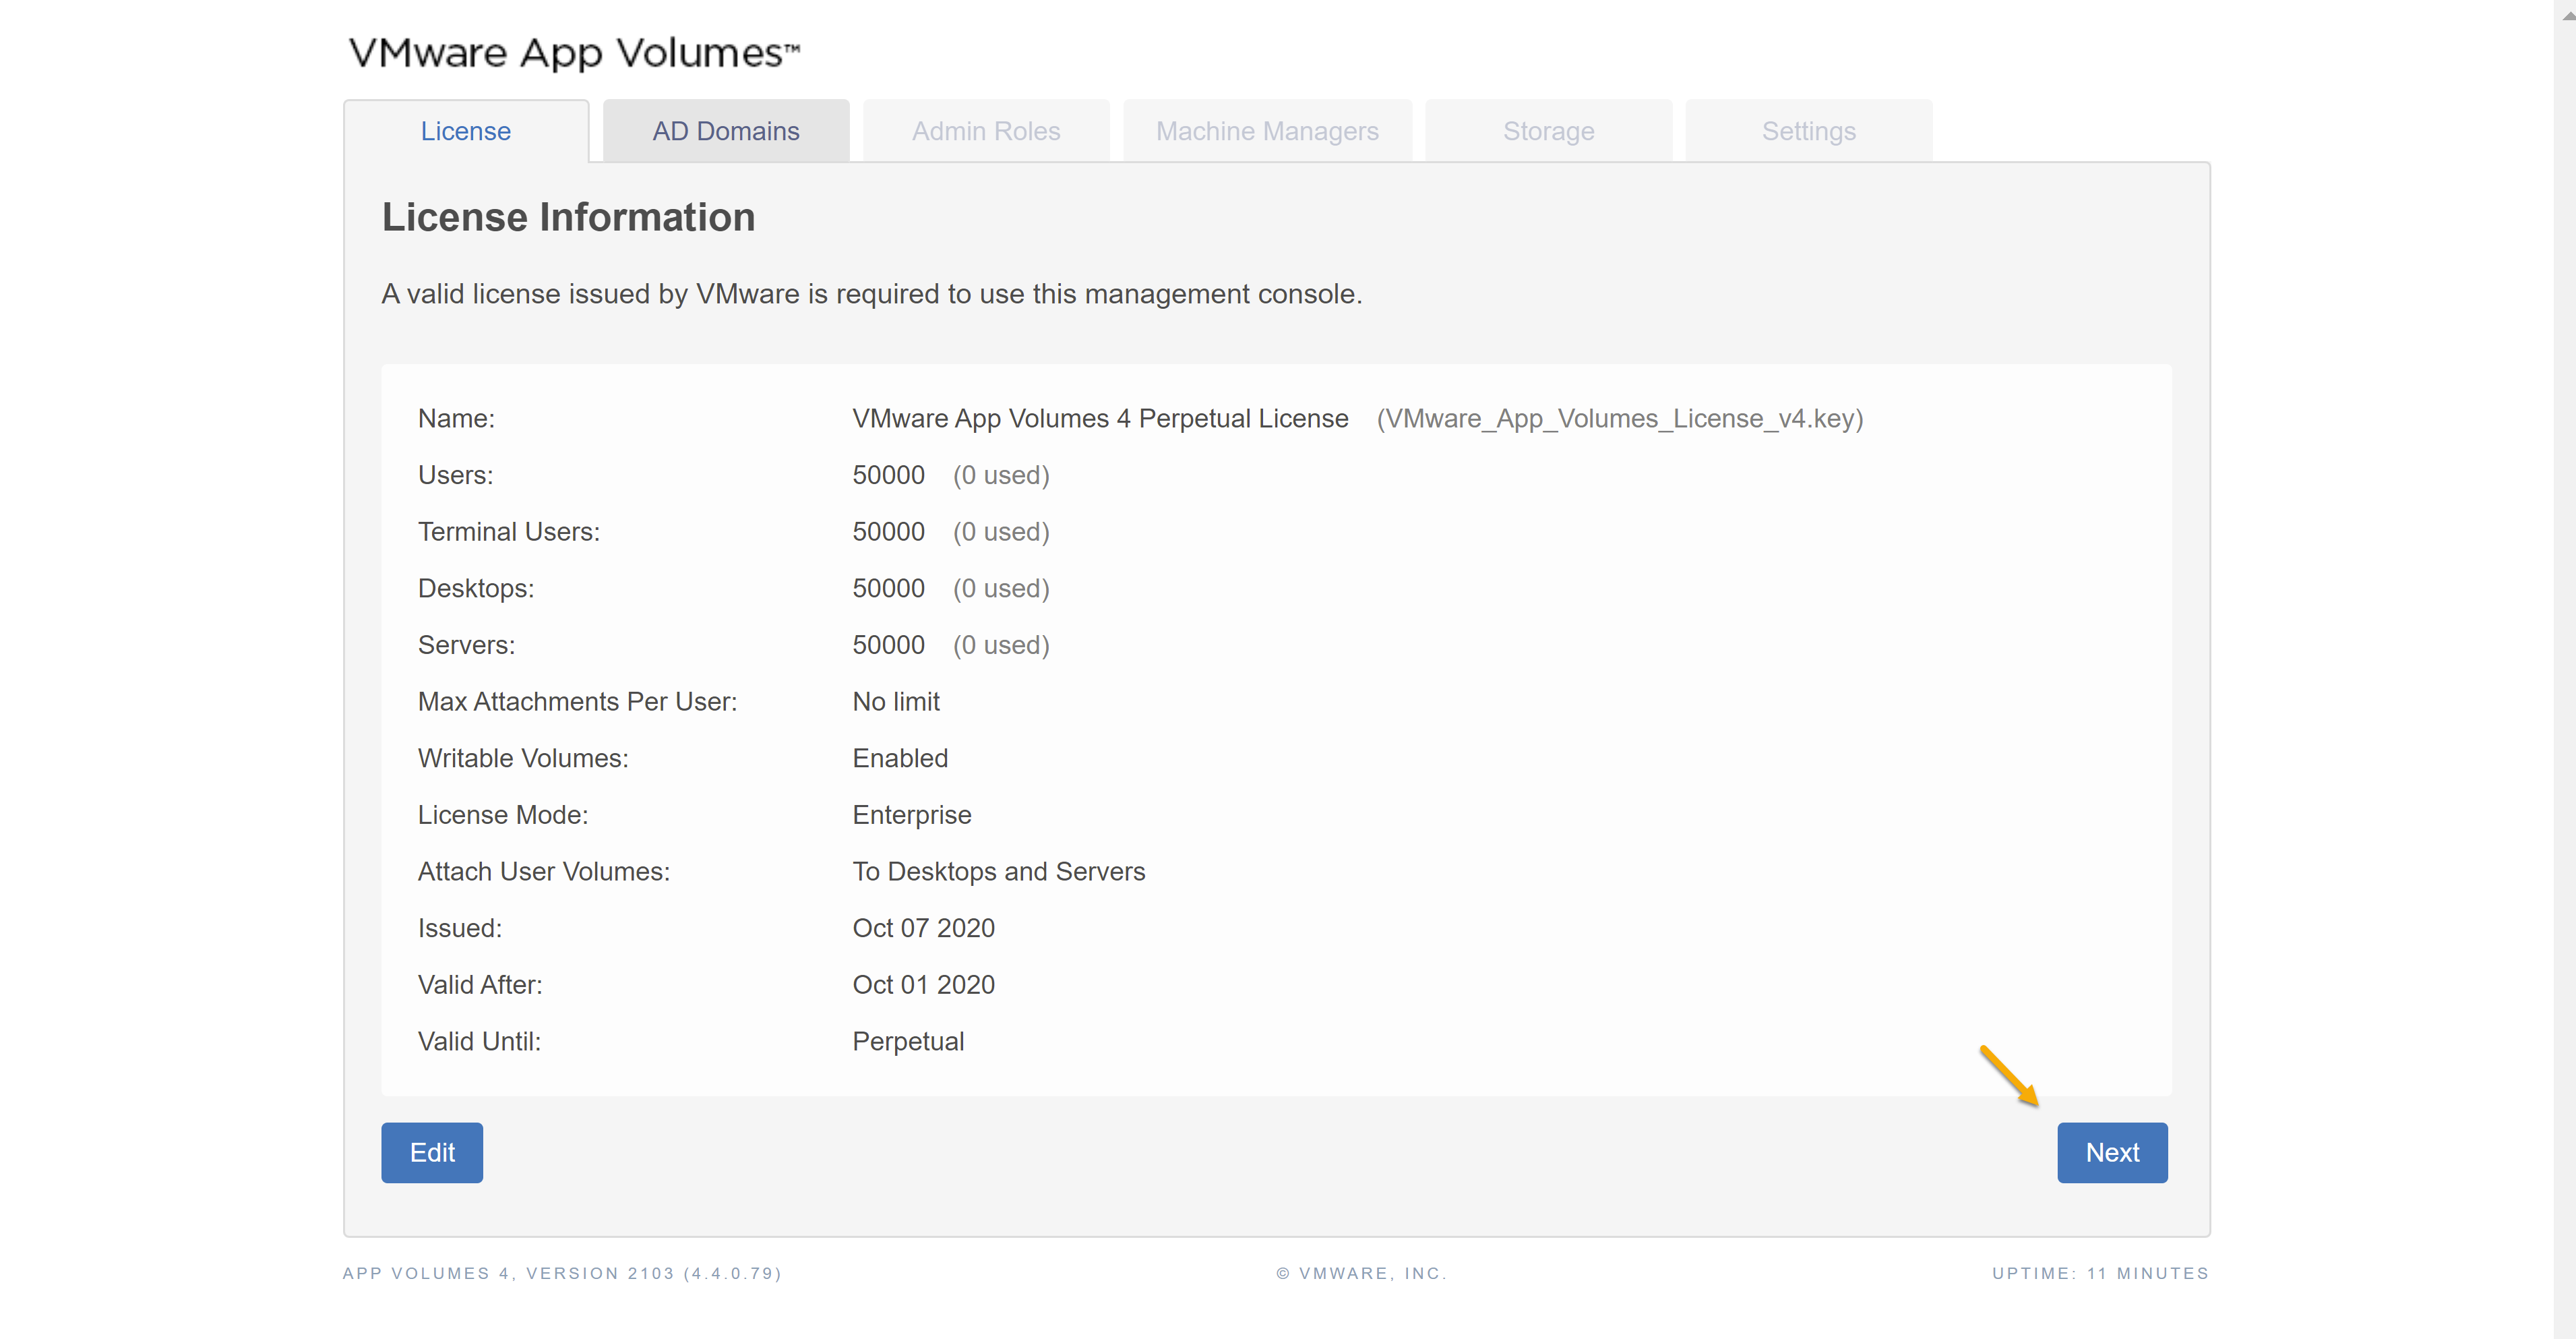Select the License Mode label
The height and width of the screenshot is (1339, 2576).
point(503,815)
